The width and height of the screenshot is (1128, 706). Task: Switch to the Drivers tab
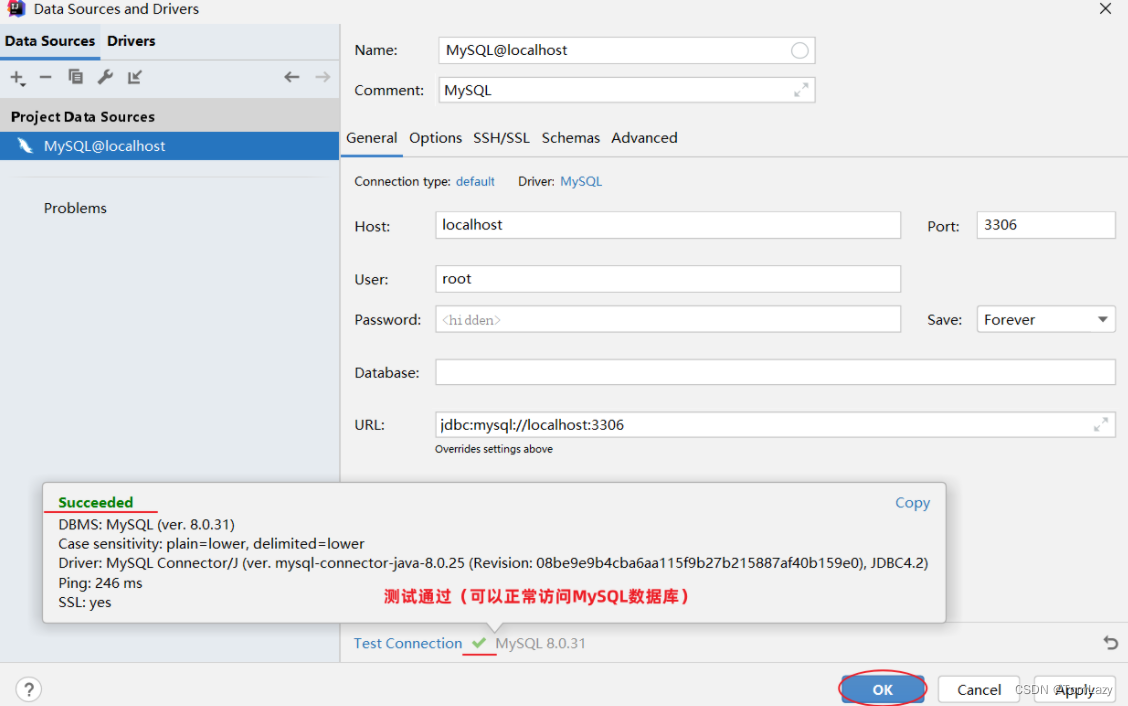(x=131, y=41)
